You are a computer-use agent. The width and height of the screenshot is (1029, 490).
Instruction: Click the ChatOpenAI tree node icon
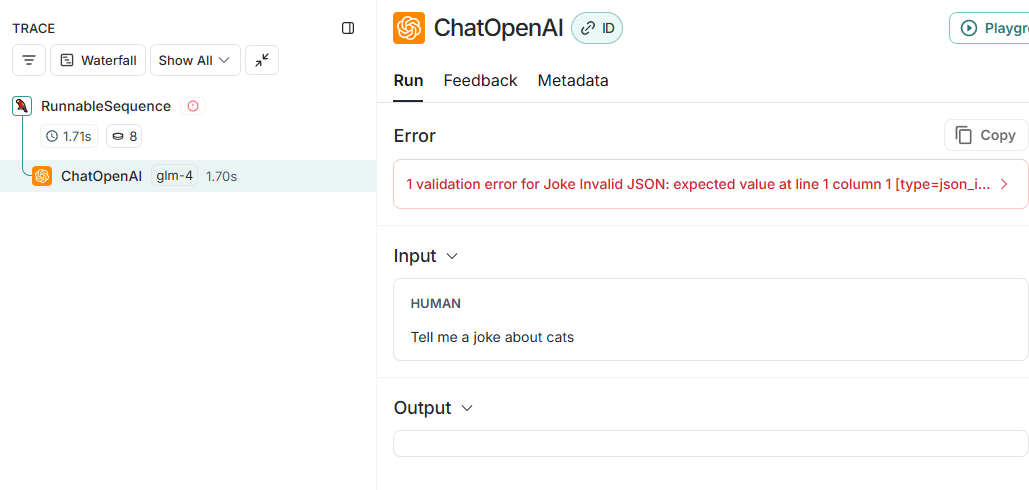tap(42, 176)
